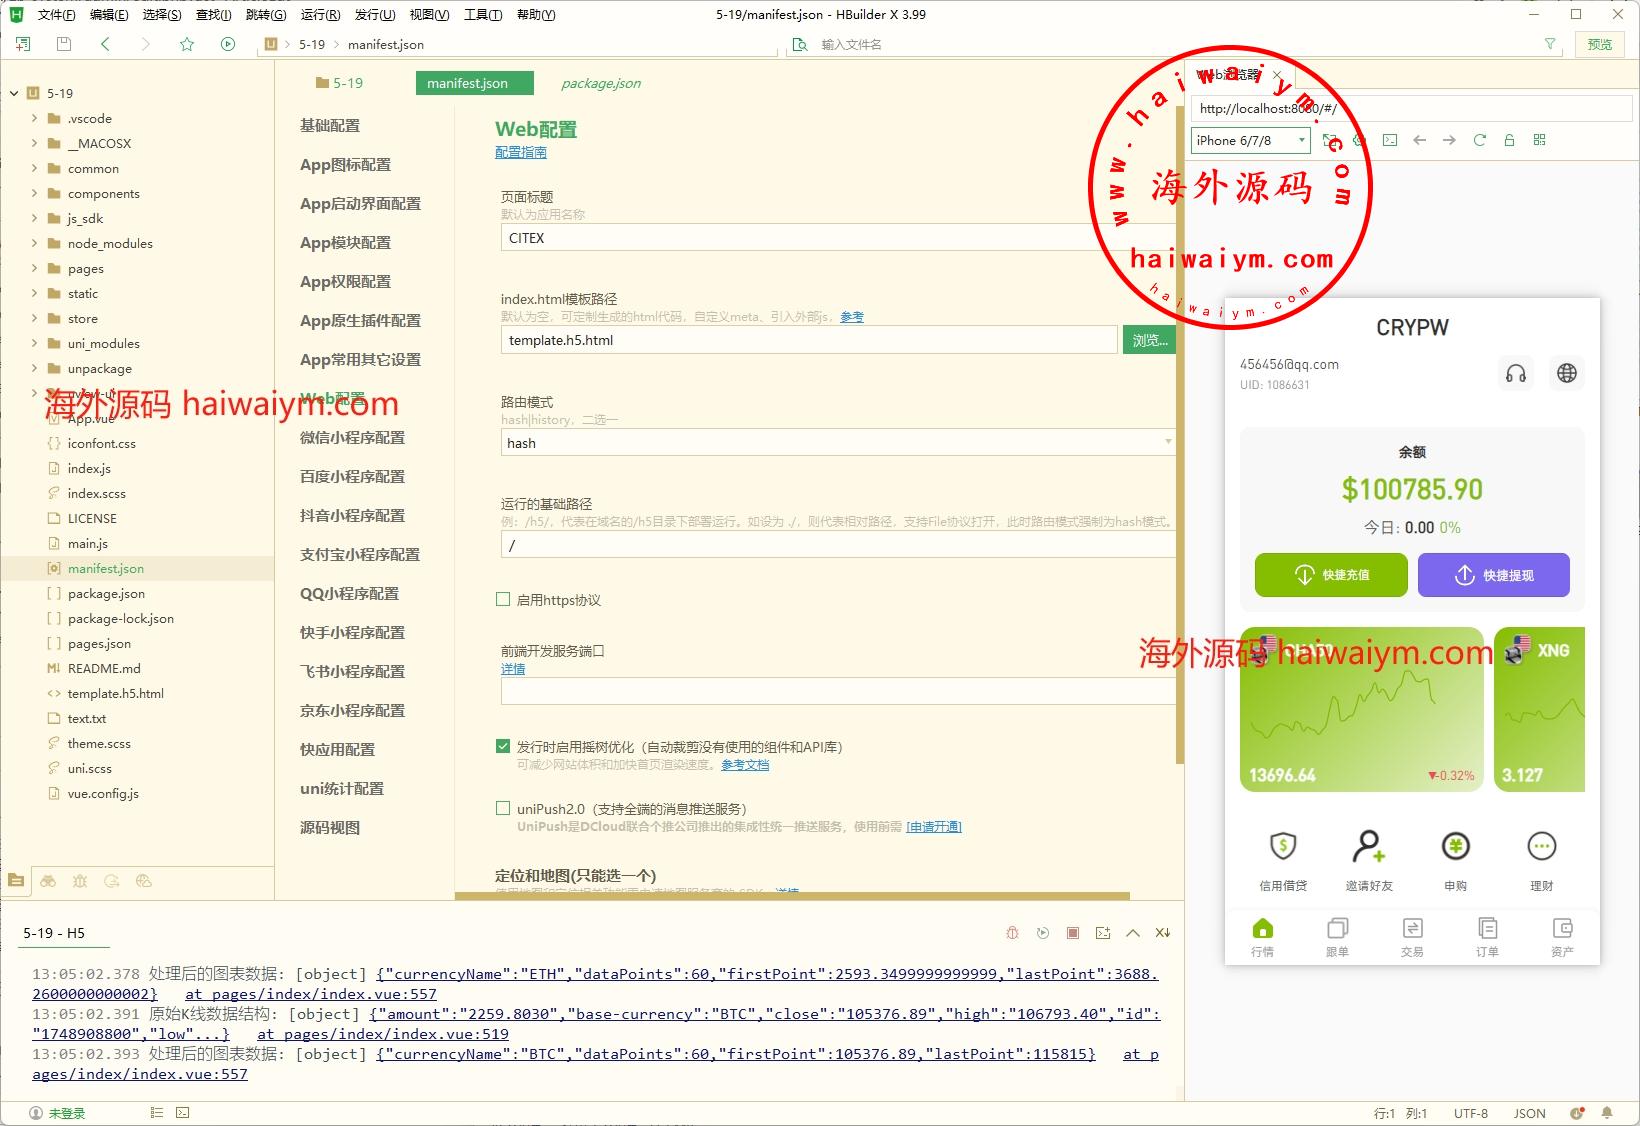Screen dimensions: 1640x1126
Task: Open the 配置指南 link under Web配置
Action: [x=520, y=152]
